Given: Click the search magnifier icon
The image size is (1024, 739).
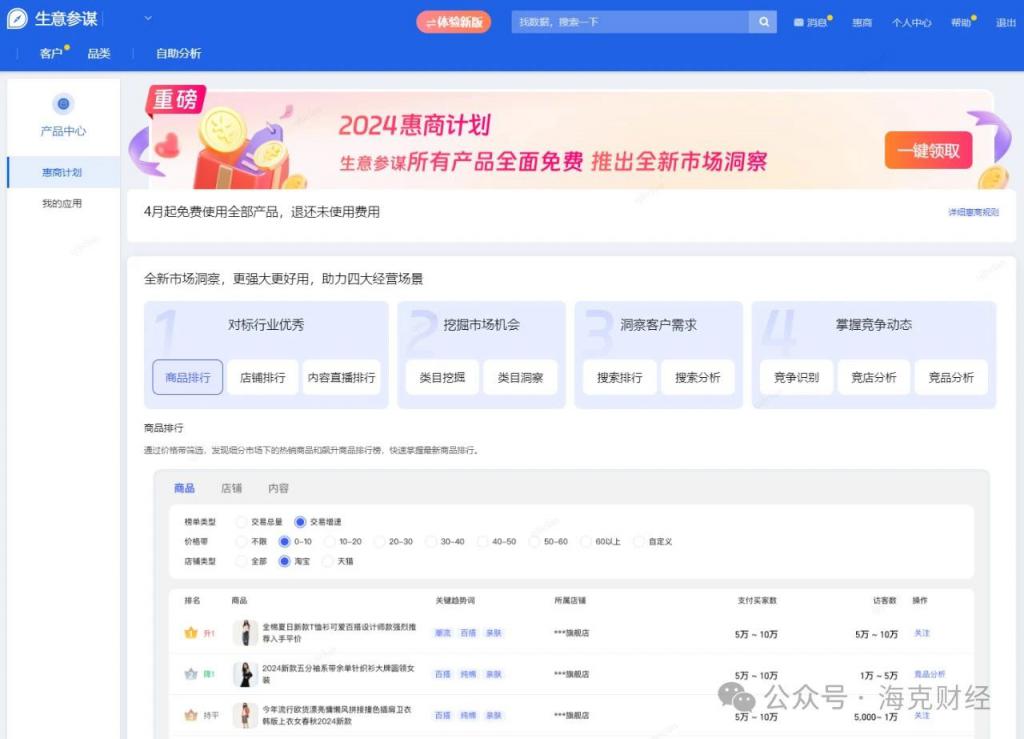Looking at the screenshot, I should point(763,22).
